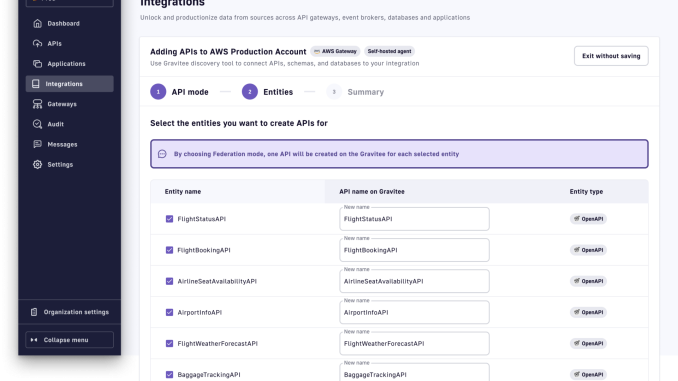Edit the FlightBookingAPI new name field

click(414, 250)
